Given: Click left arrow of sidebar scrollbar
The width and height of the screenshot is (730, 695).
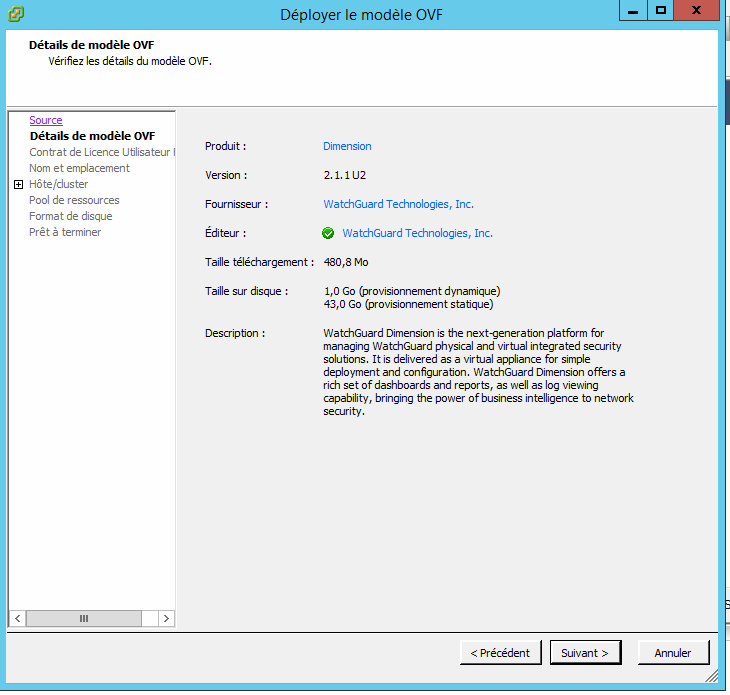Looking at the screenshot, I should click(x=17, y=618).
